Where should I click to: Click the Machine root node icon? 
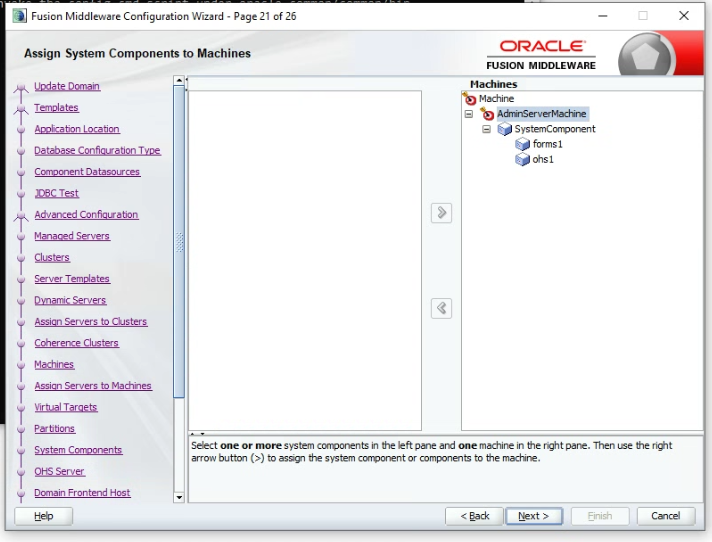470,99
